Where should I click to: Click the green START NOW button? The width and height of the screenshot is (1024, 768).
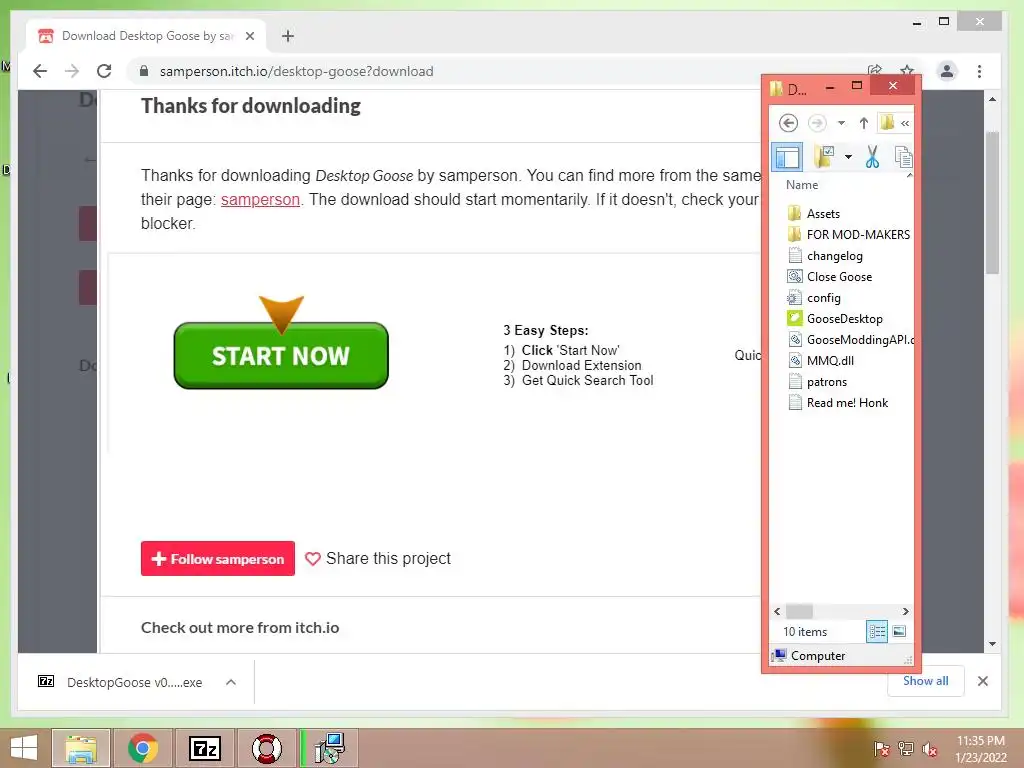[x=281, y=355]
